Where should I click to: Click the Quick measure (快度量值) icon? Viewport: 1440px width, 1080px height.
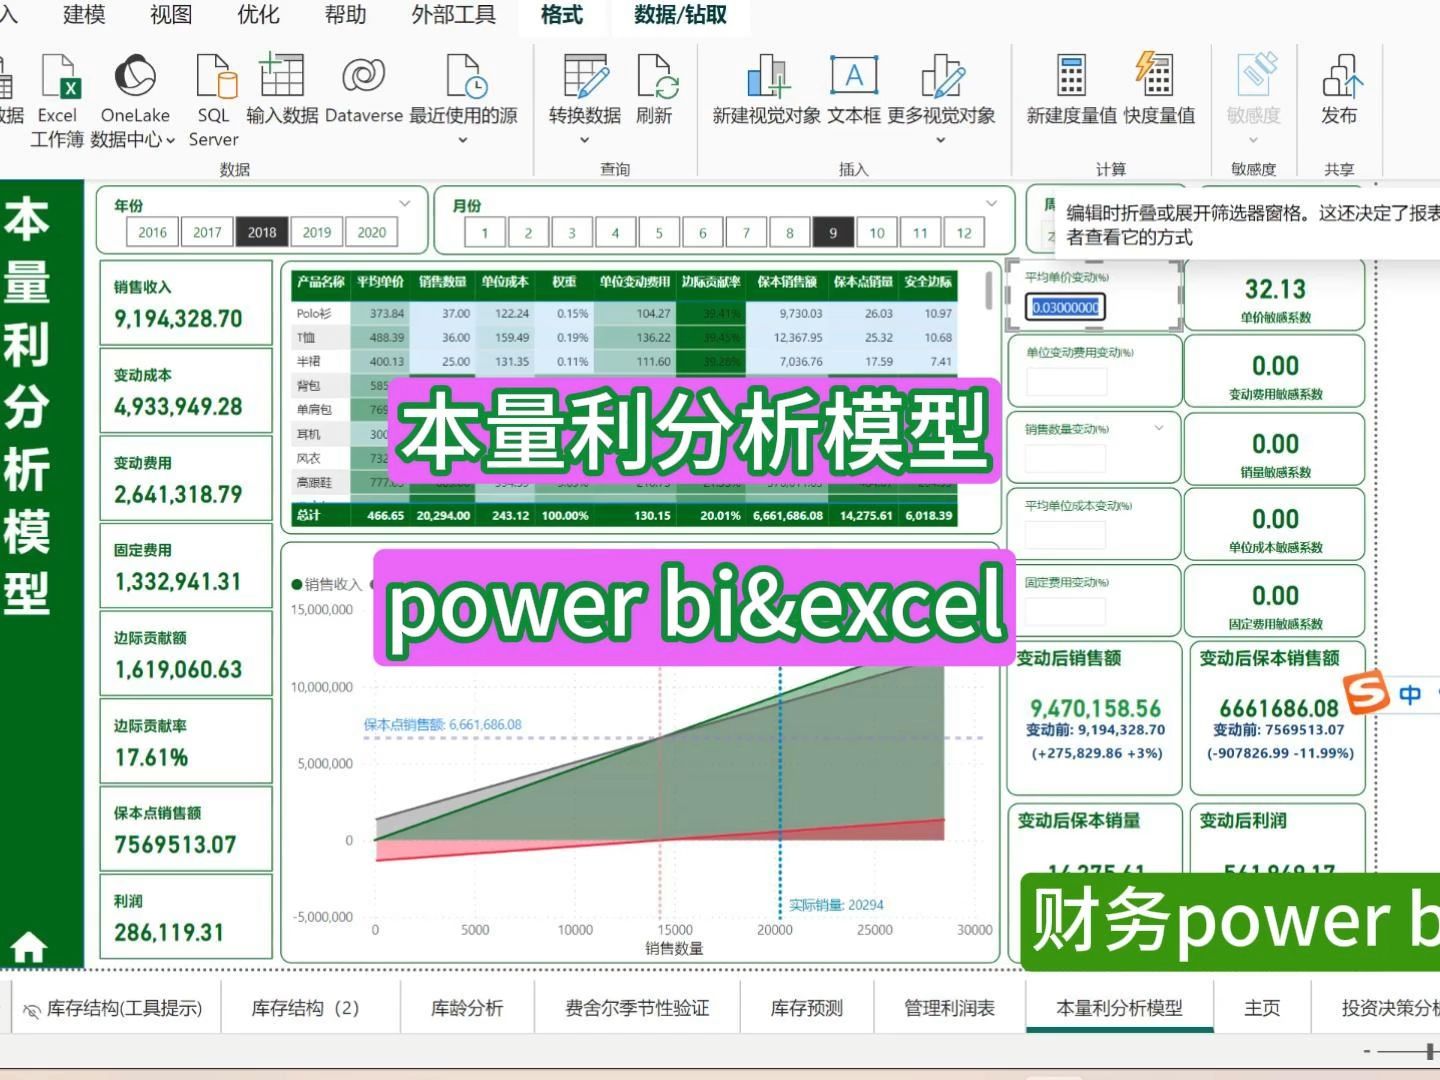[x=1155, y=76]
